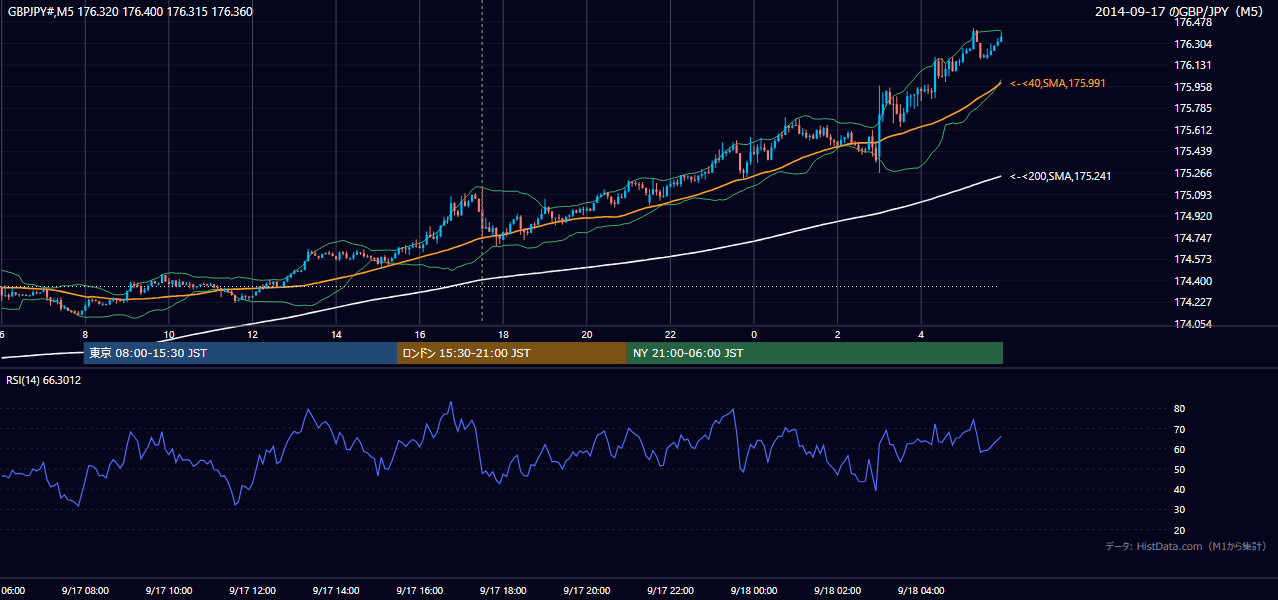1278x600 pixels.
Task: Click hour marker 12 under the price chart
Action: 252,335
